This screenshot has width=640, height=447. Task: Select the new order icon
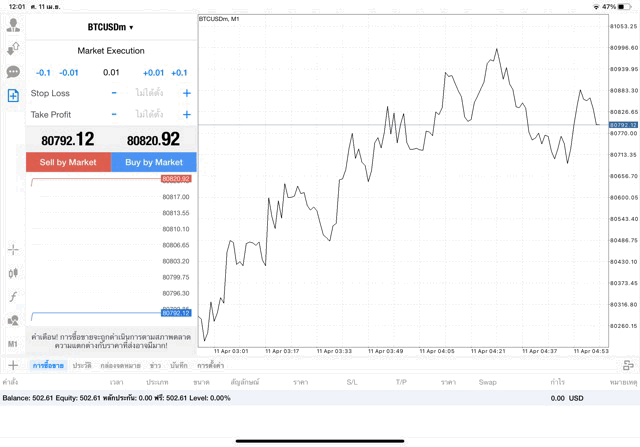(13, 95)
